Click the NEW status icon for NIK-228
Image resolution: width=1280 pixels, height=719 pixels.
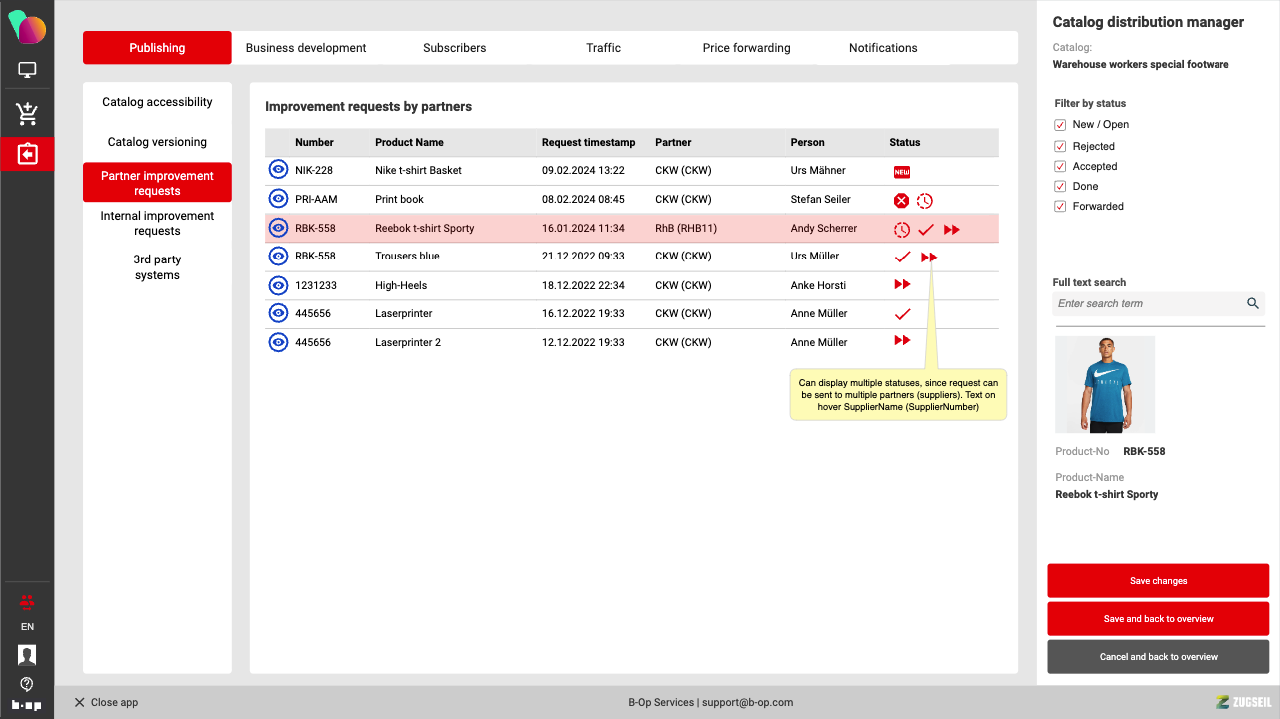[902, 172]
